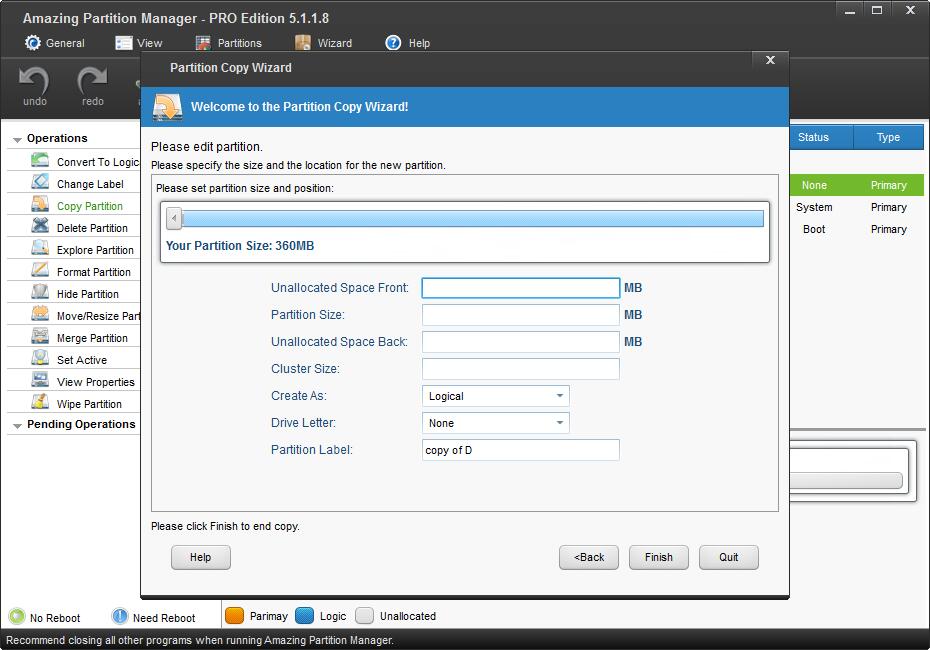Open the Wizard menu
This screenshot has height=650, width=930.
[x=323, y=43]
